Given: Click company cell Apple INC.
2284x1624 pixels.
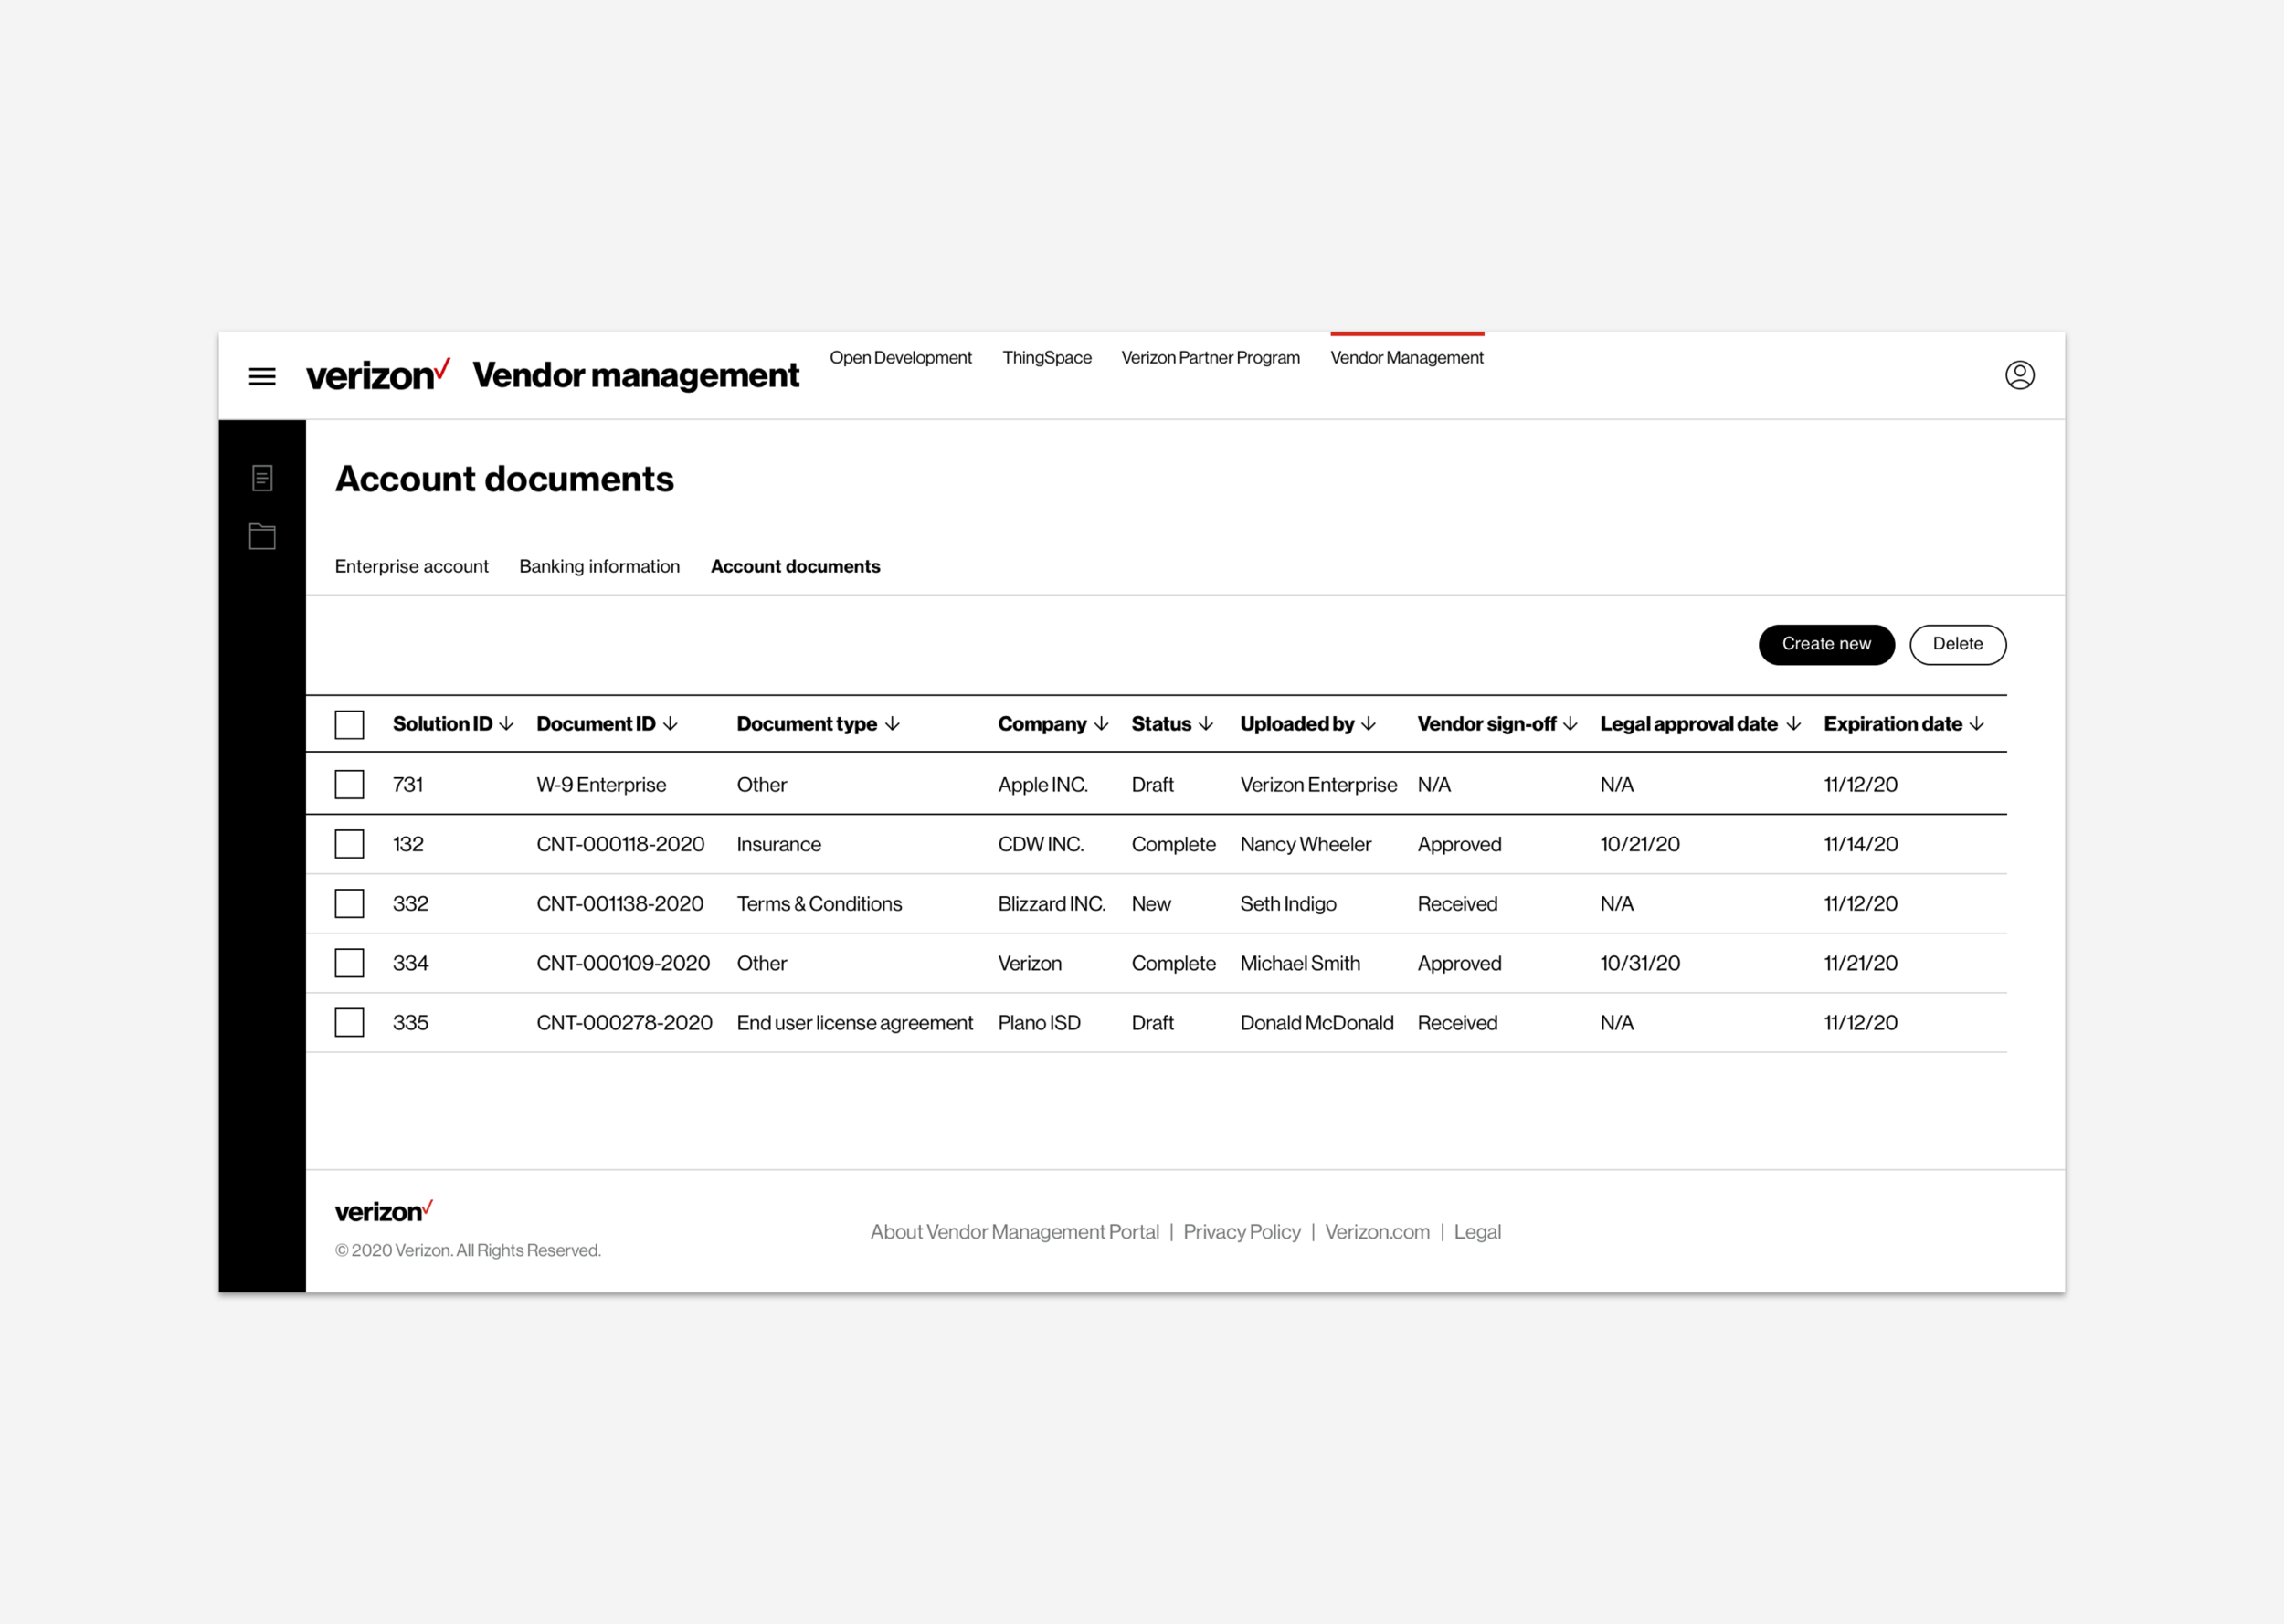Looking at the screenshot, I should tap(1042, 785).
